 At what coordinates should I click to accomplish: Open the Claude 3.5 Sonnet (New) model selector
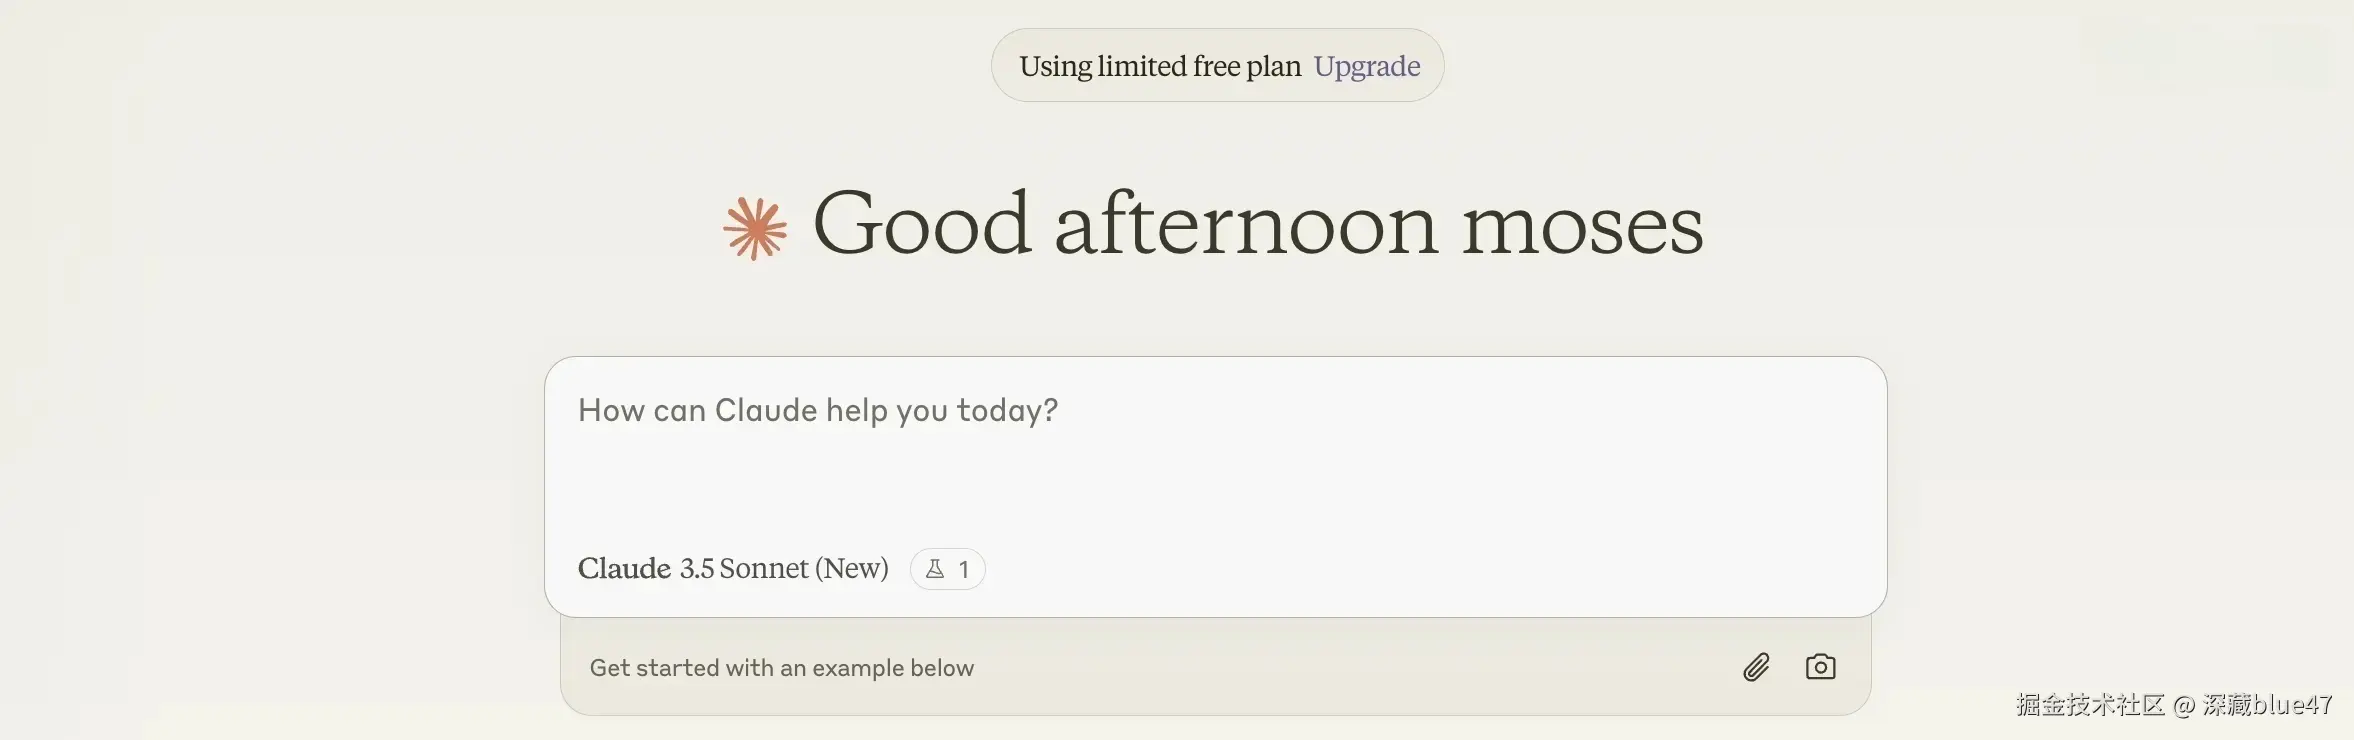733,569
